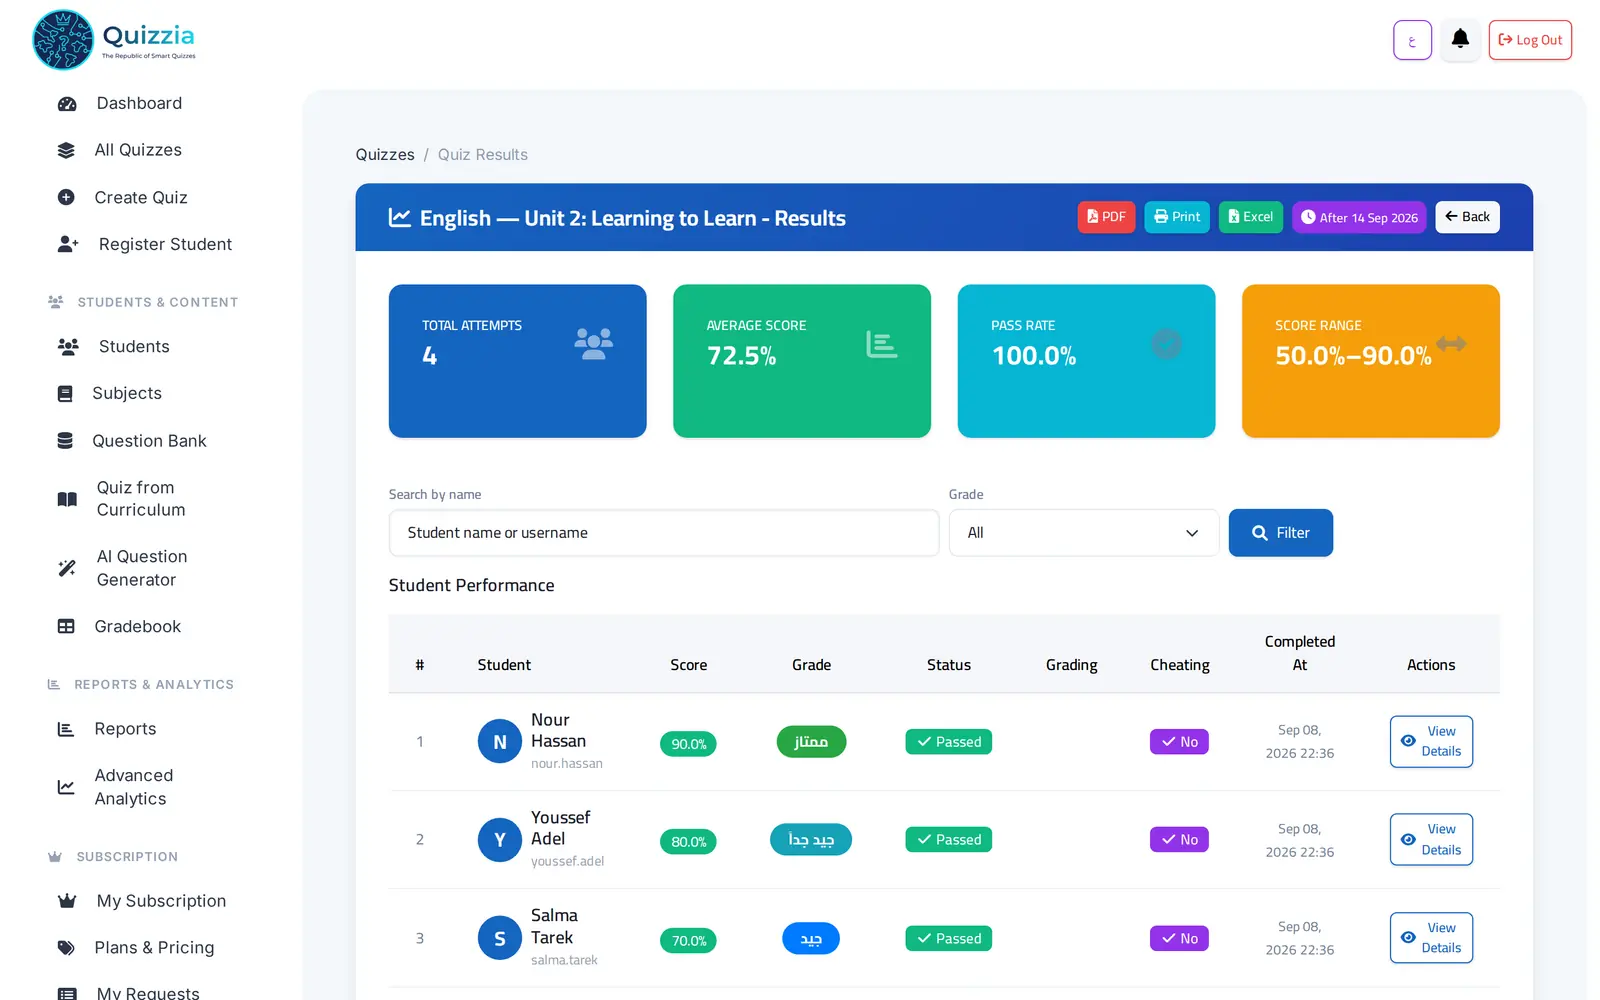The image size is (1600, 1000).
Task: Apply the Filter button
Action: pyautogui.click(x=1280, y=533)
